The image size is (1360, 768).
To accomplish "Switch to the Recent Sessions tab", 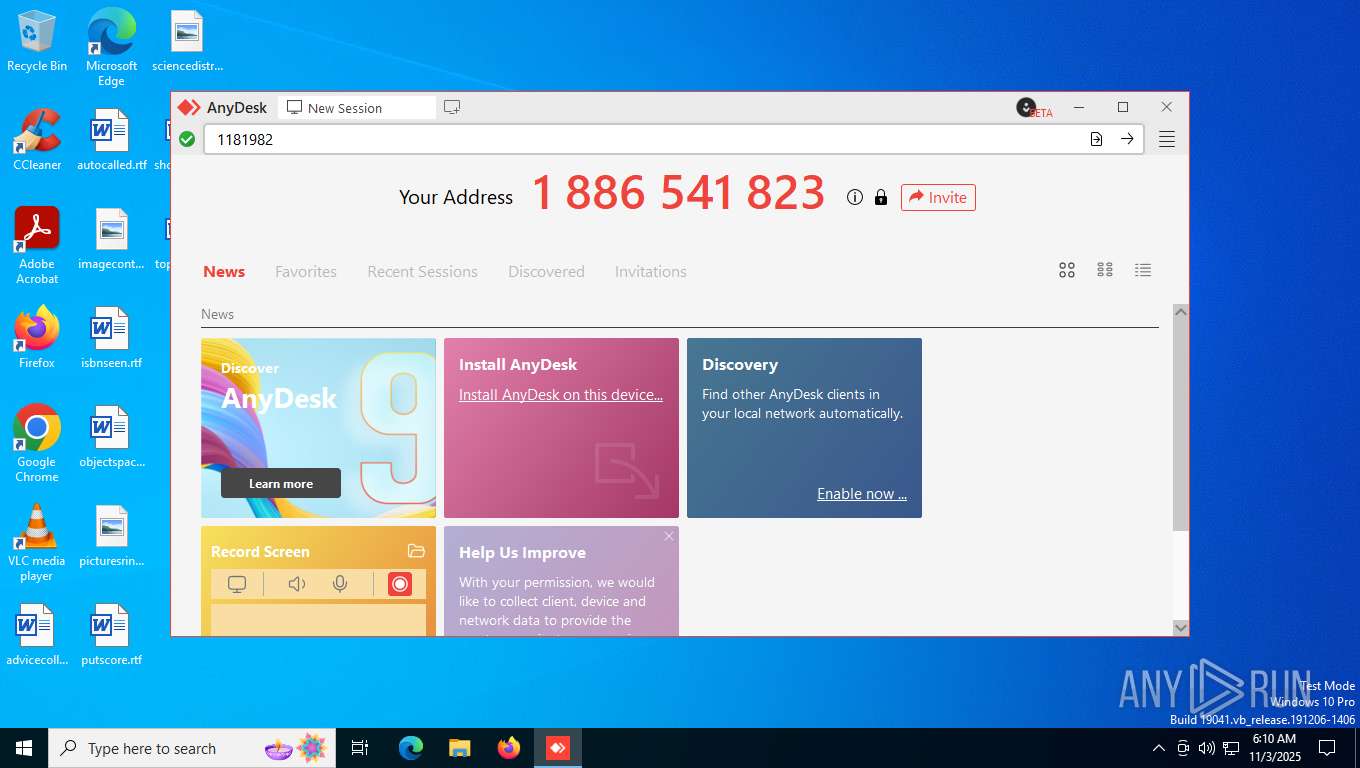I will [422, 271].
